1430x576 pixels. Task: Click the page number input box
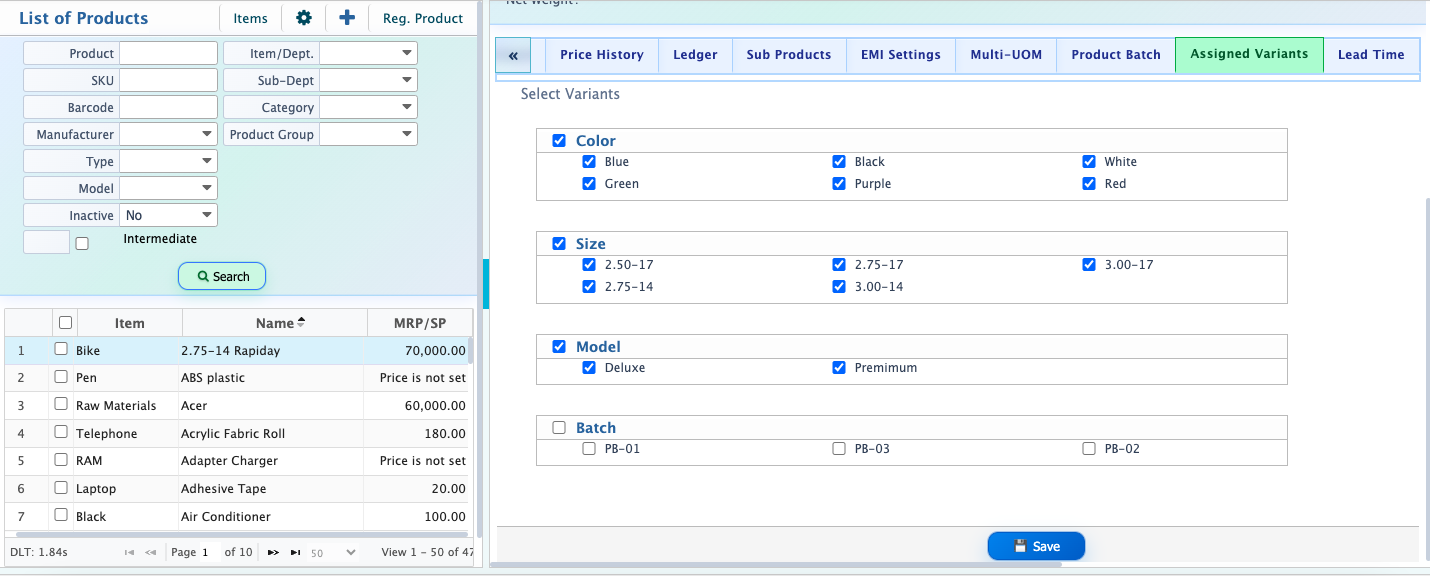(x=209, y=552)
